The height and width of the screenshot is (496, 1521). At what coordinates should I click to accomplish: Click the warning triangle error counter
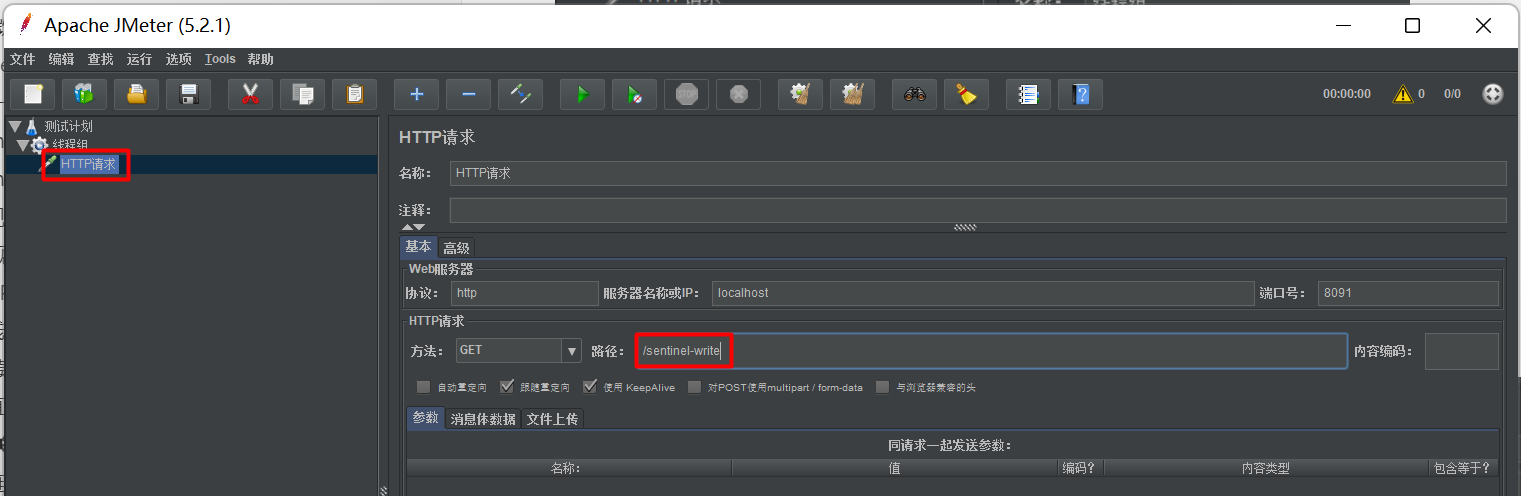[1403, 94]
